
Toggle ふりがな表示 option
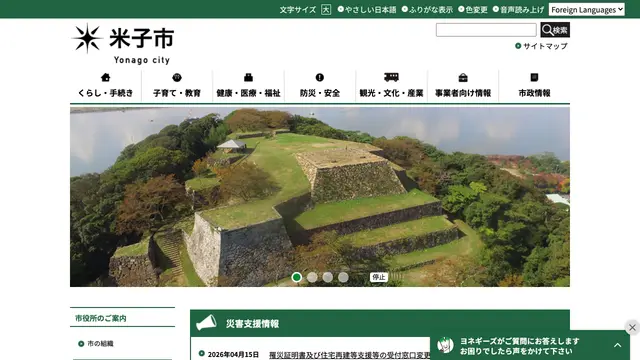point(427,9)
